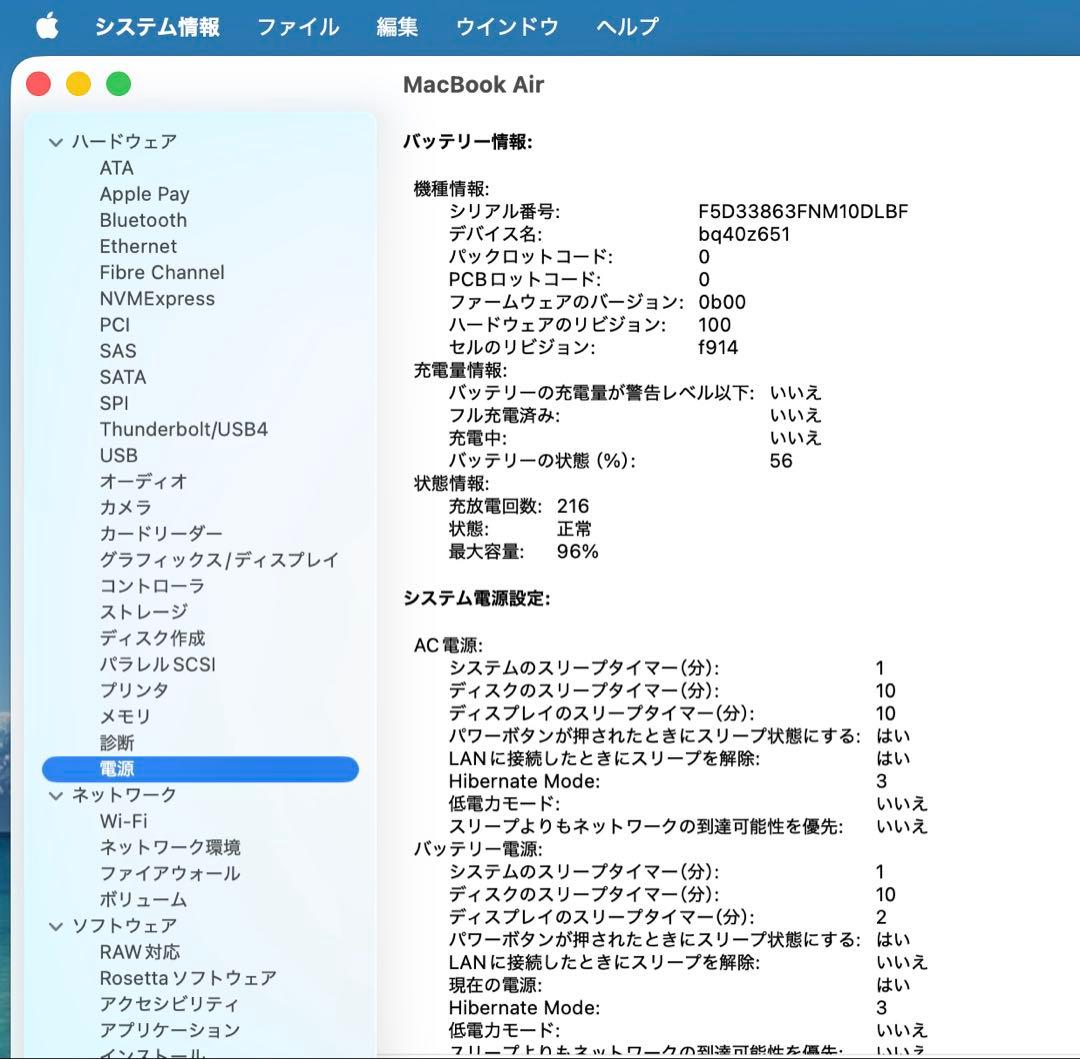Collapse the ソフトウェア section chevron
The height and width of the screenshot is (1059, 1080).
tap(56, 927)
